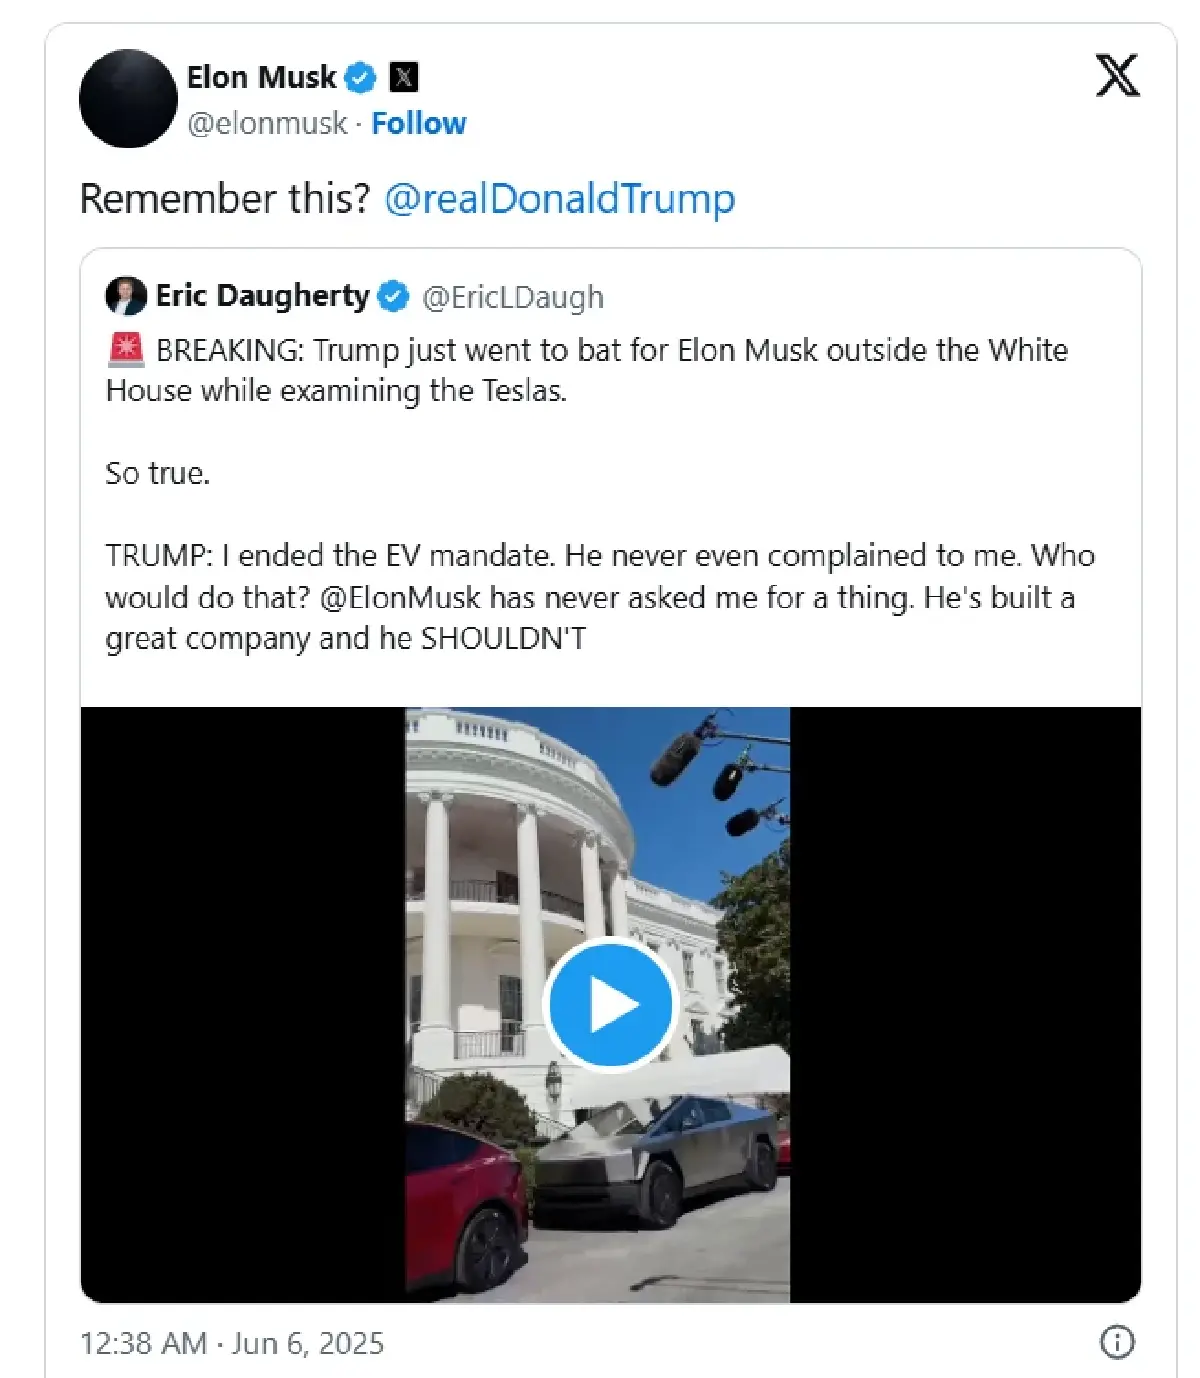Open the @EricLDaugh handle
Viewport: 1200px width, 1378px height.
pyautogui.click(x=513, y=297)
